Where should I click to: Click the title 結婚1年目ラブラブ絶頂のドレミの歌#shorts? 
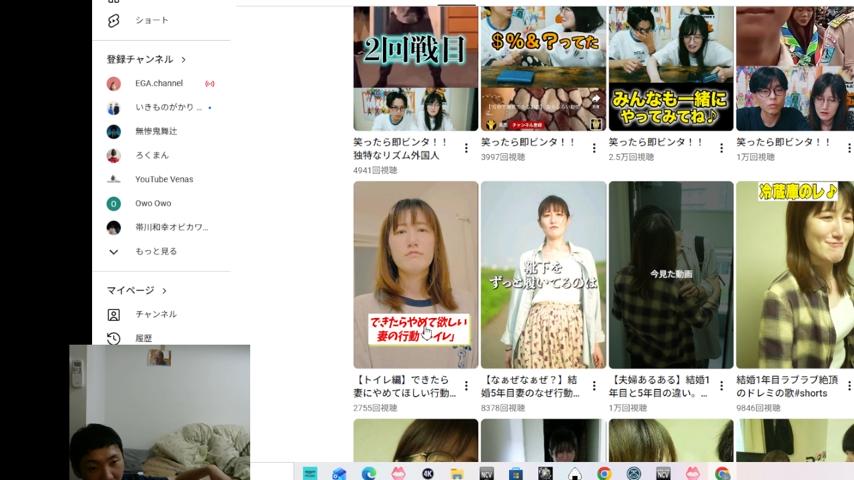point(787,386)
